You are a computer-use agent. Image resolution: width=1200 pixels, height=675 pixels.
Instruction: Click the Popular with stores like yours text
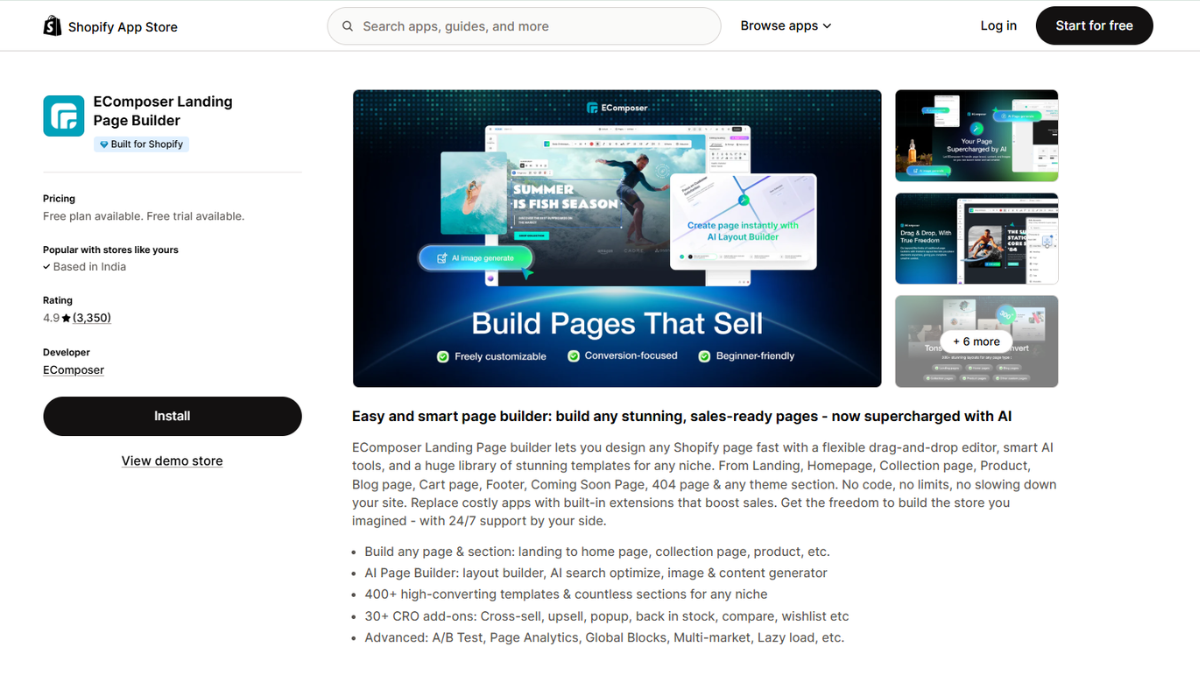click(x=110, y=250)
